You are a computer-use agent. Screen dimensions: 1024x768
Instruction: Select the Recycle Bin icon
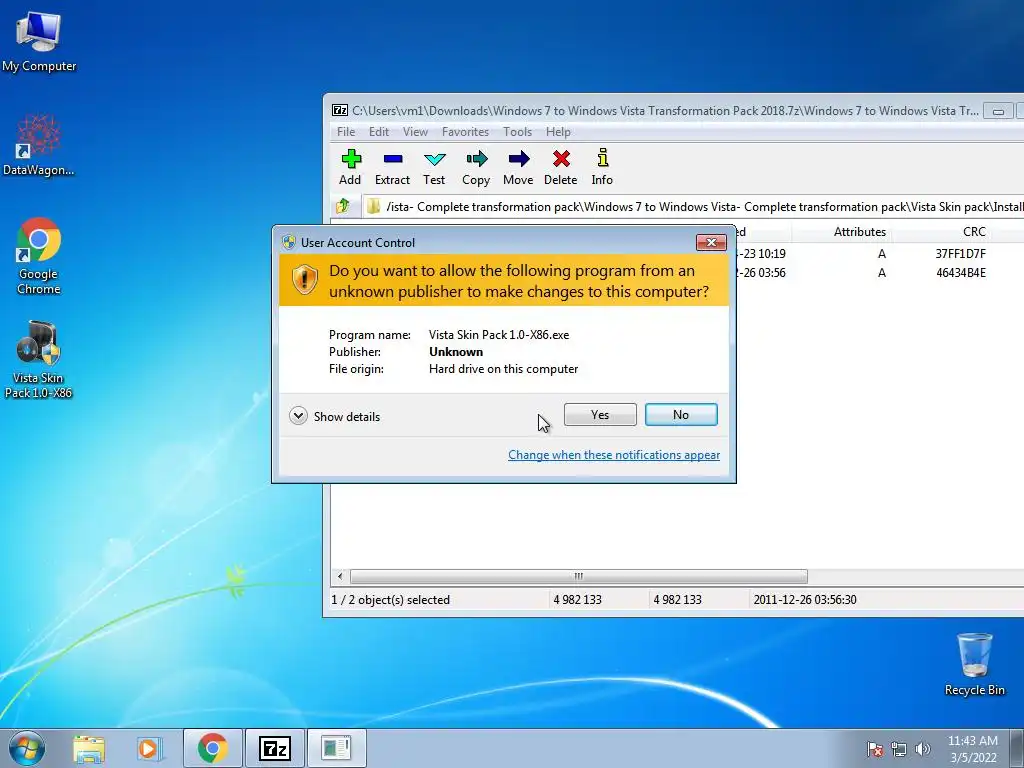974,664
